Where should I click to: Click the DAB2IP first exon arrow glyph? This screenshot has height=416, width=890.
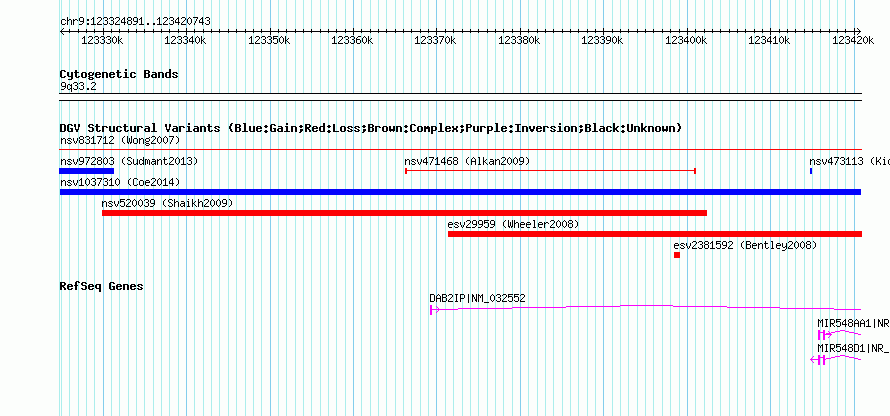pos(434,309)
